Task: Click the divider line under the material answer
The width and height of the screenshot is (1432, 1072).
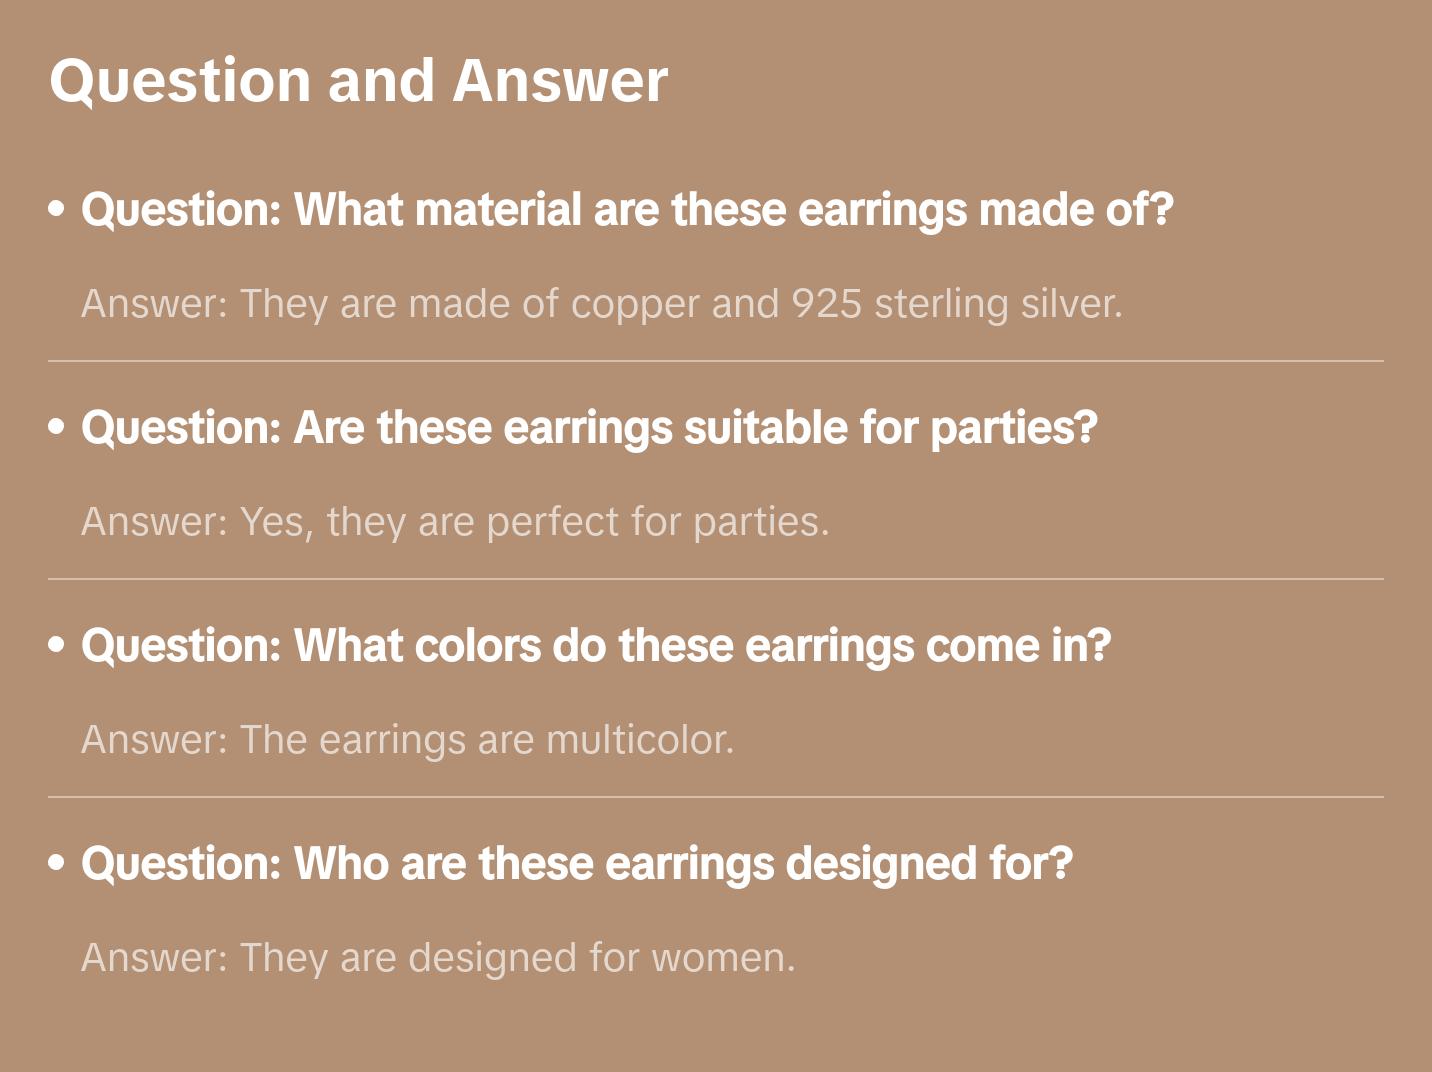Action: [x=715, y=361]
